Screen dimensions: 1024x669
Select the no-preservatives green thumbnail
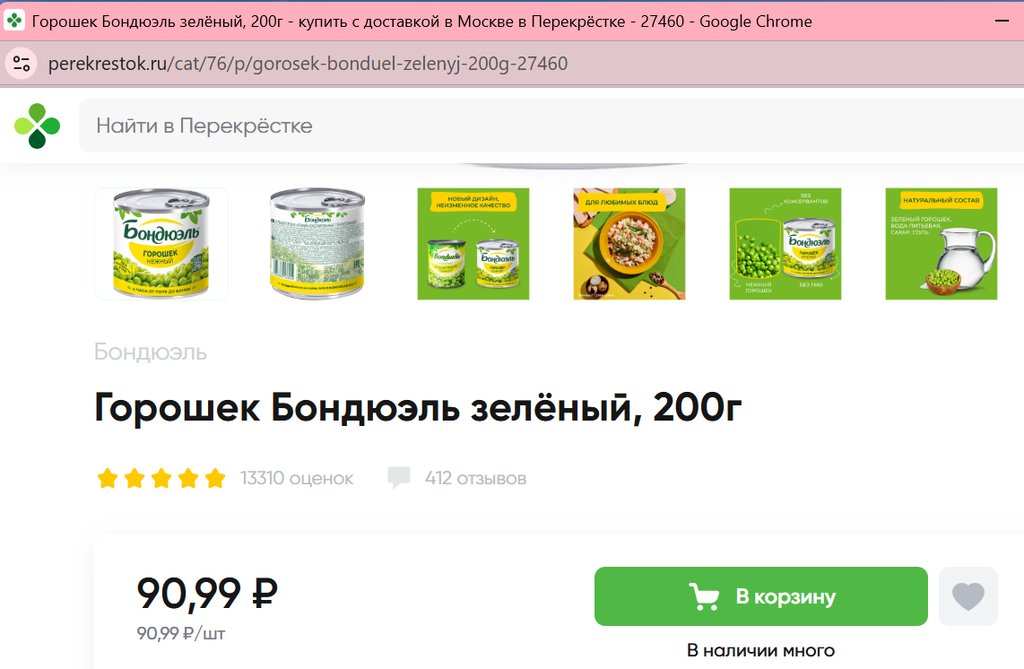(786, 244)
